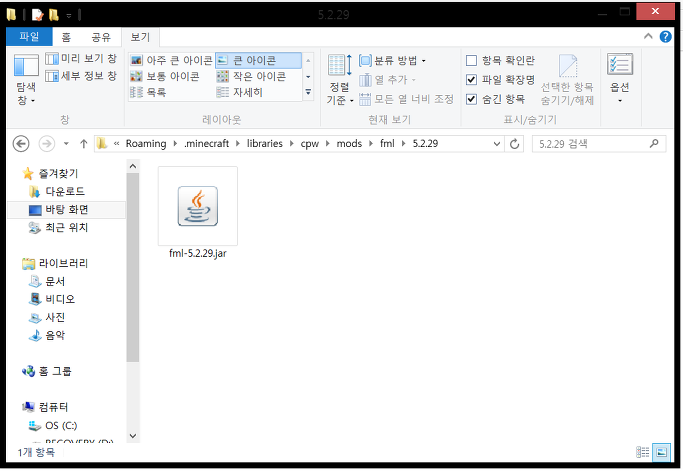Open Homegroup (홈 그룹) in the navigation pane
The width and height of the screenshot is (683, 475).
47,371
